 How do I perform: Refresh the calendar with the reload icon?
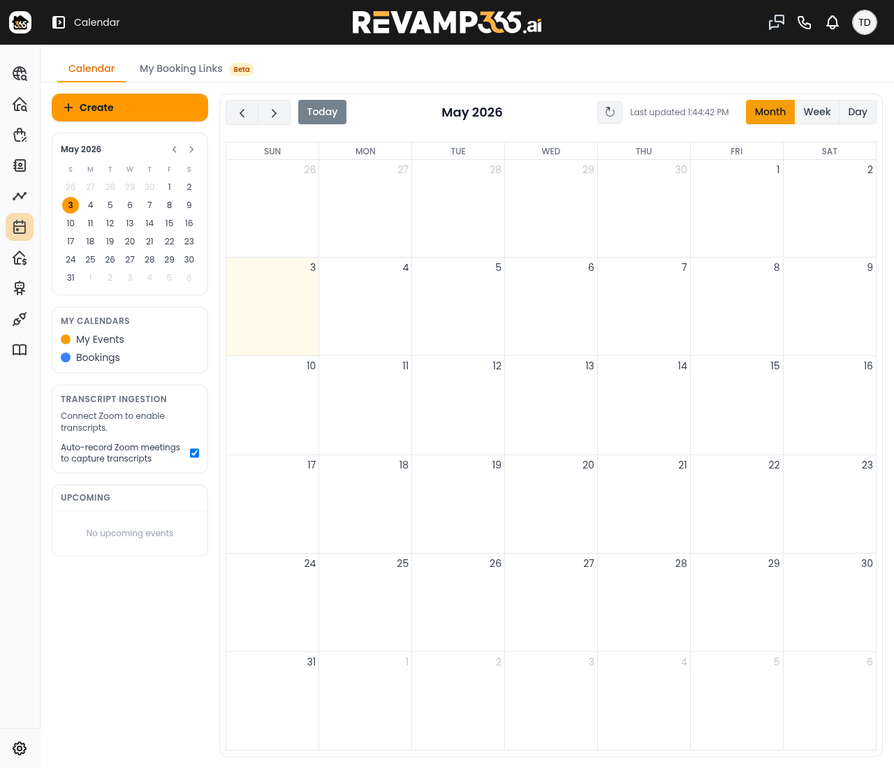[609, 112]
